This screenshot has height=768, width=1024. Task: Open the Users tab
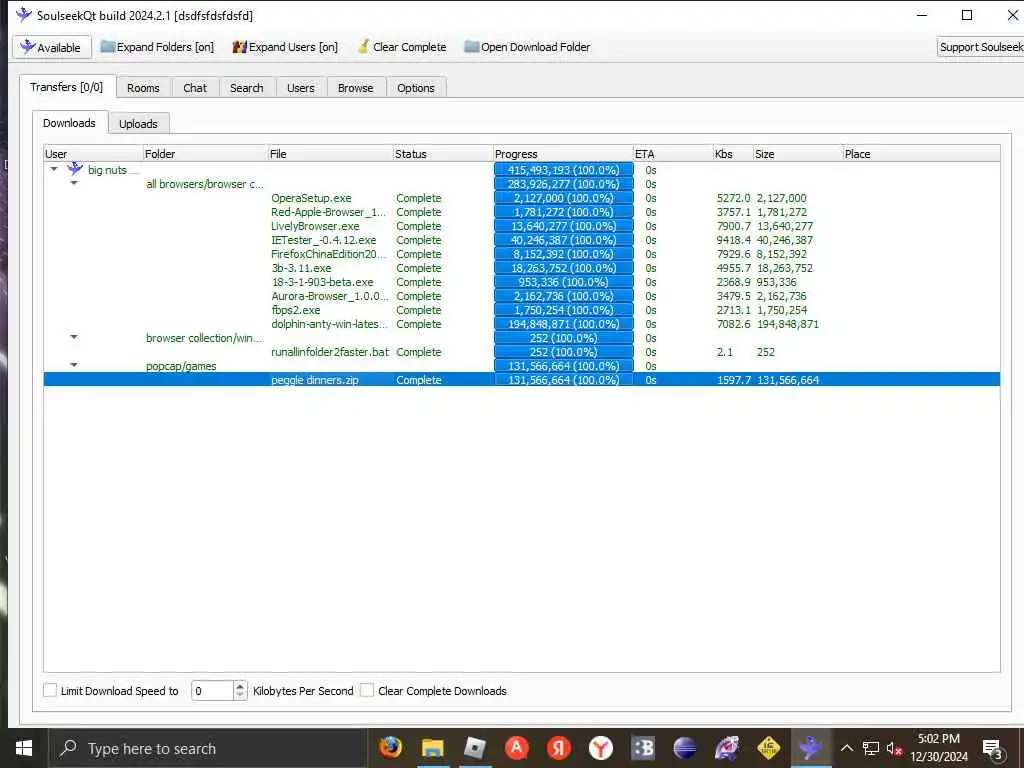300,88
